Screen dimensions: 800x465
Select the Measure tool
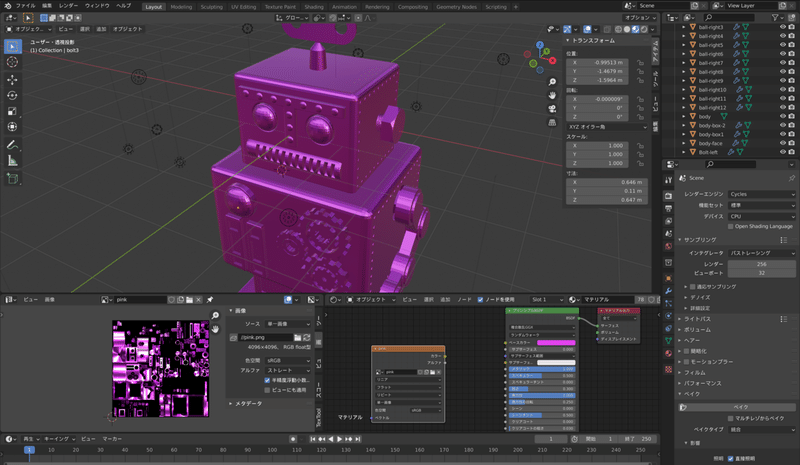click(12, 161)
